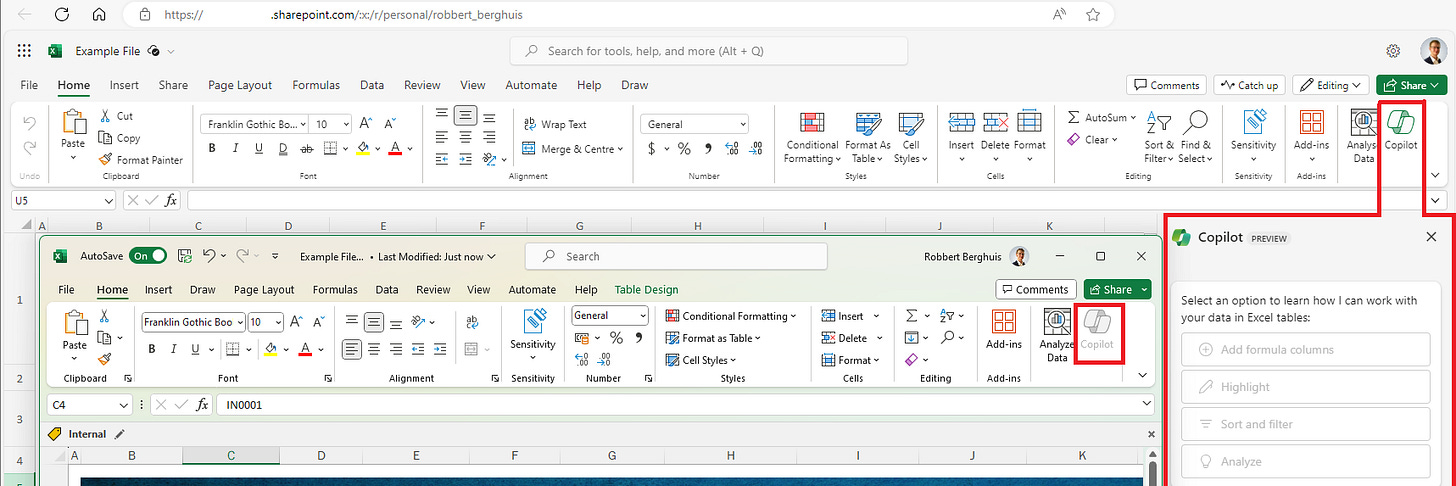Open Conditional Formatting in Excel web ribbon
This screenshot has height=486, width=1456.
pyautogui.click(x=811, y=137)
